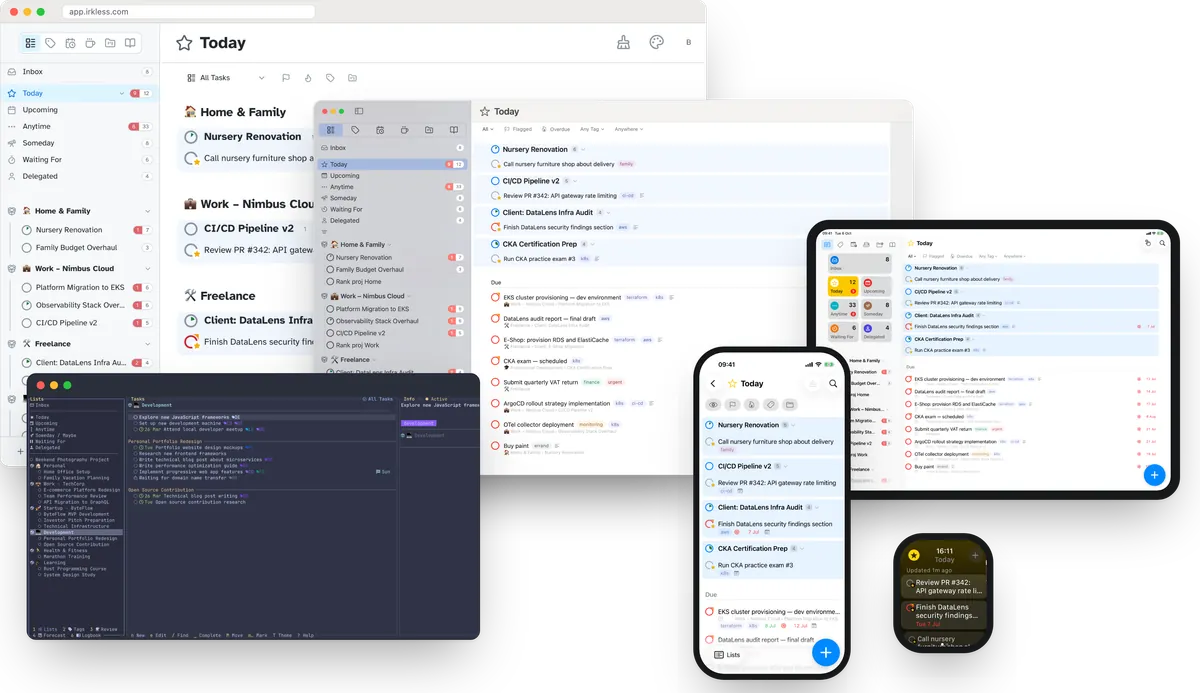Toggle the sidebar panel icon in Mac window
Image resolution: width=1200 pixels, height=693 pixels.
(359, 111)
